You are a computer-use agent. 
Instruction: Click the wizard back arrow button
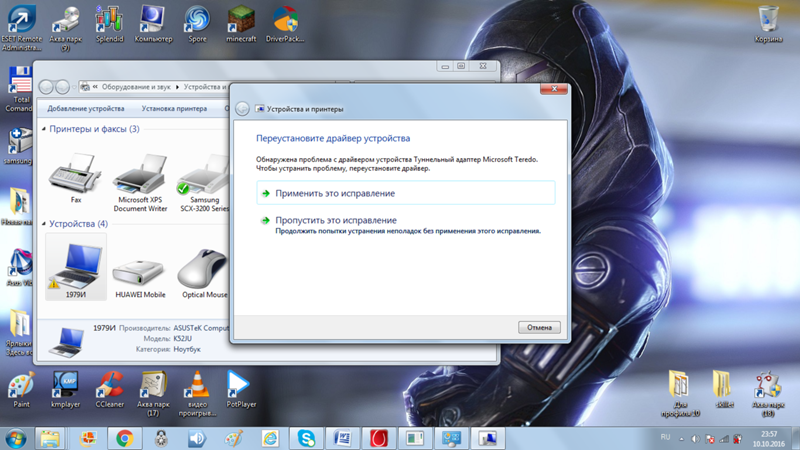pos(242,109)
